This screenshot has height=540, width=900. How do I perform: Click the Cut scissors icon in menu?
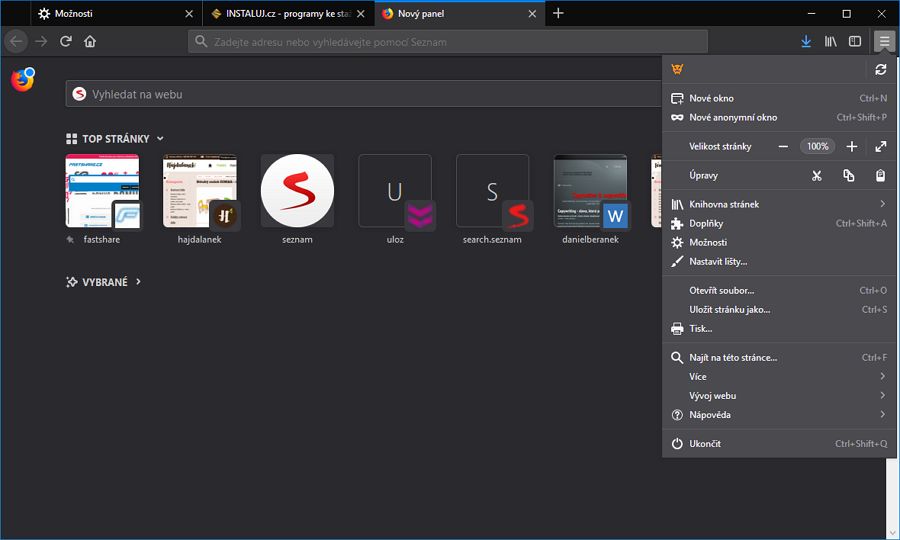click(816, 176)
